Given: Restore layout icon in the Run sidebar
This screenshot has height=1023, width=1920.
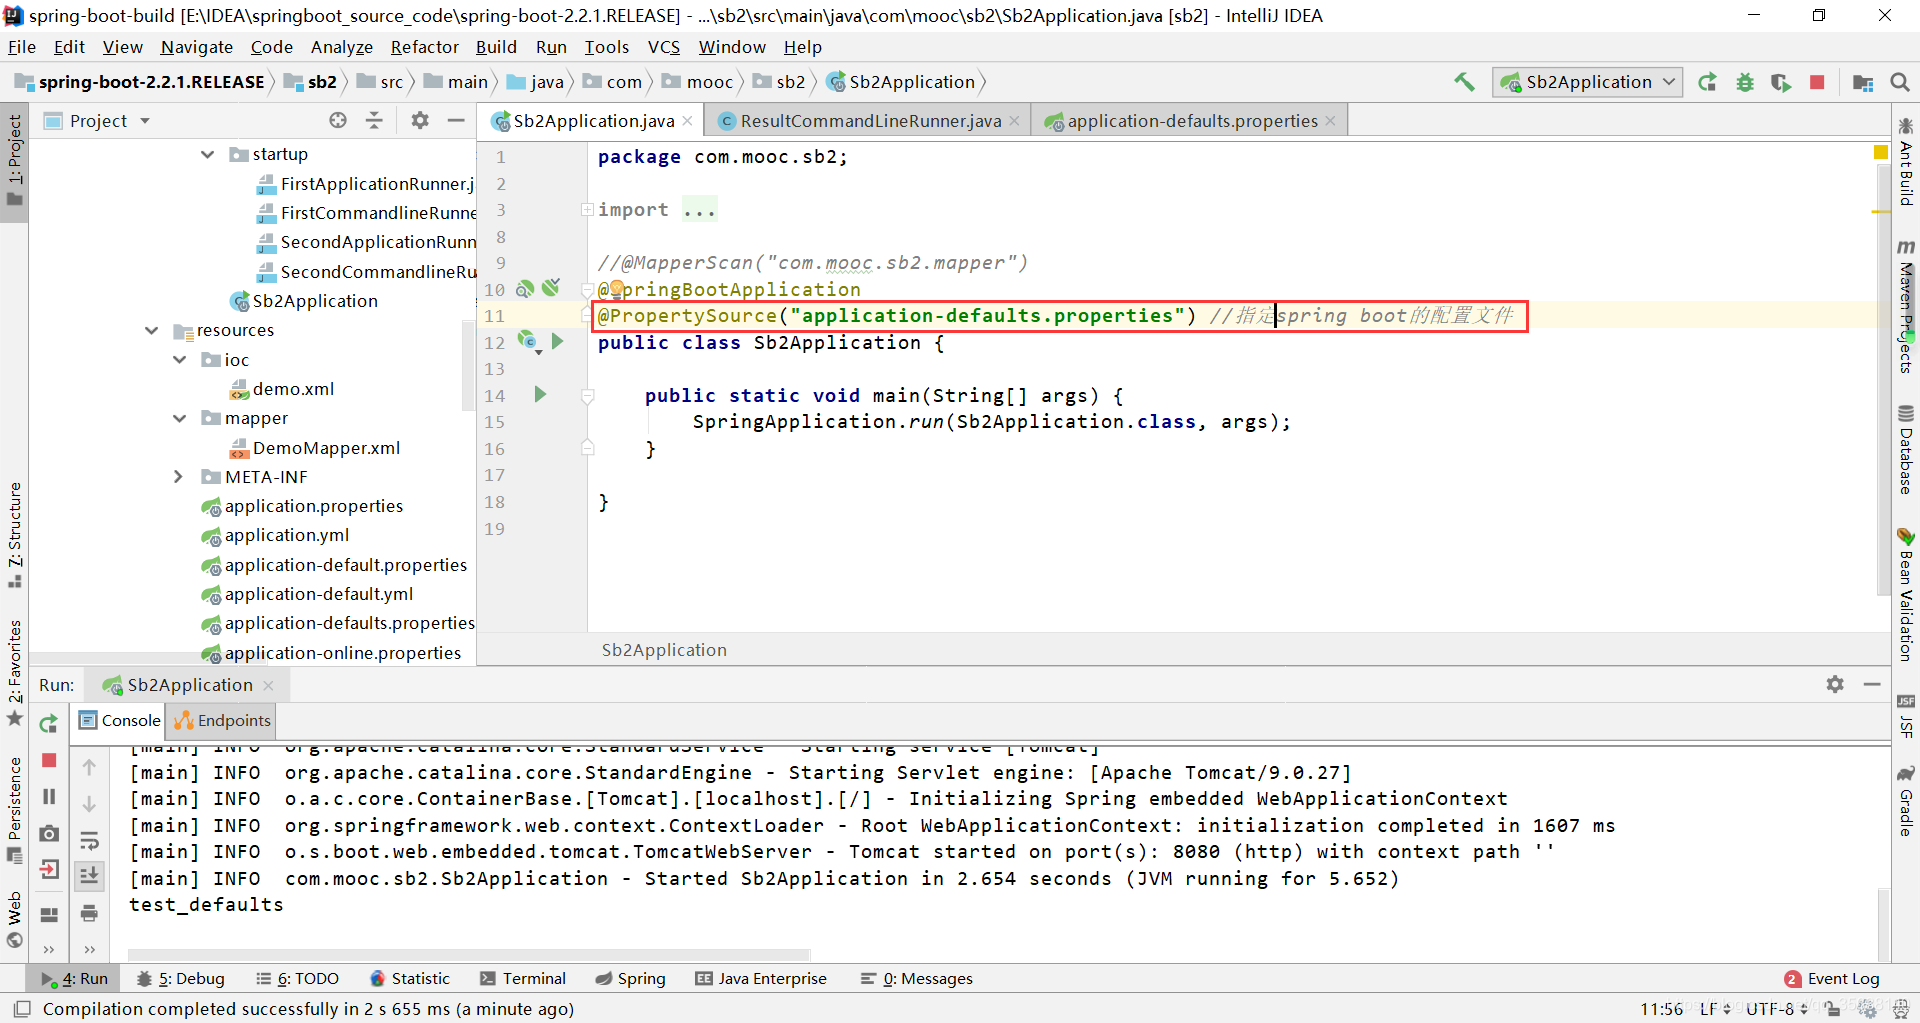Looking at the screenshot, I should tap(48, 915).
